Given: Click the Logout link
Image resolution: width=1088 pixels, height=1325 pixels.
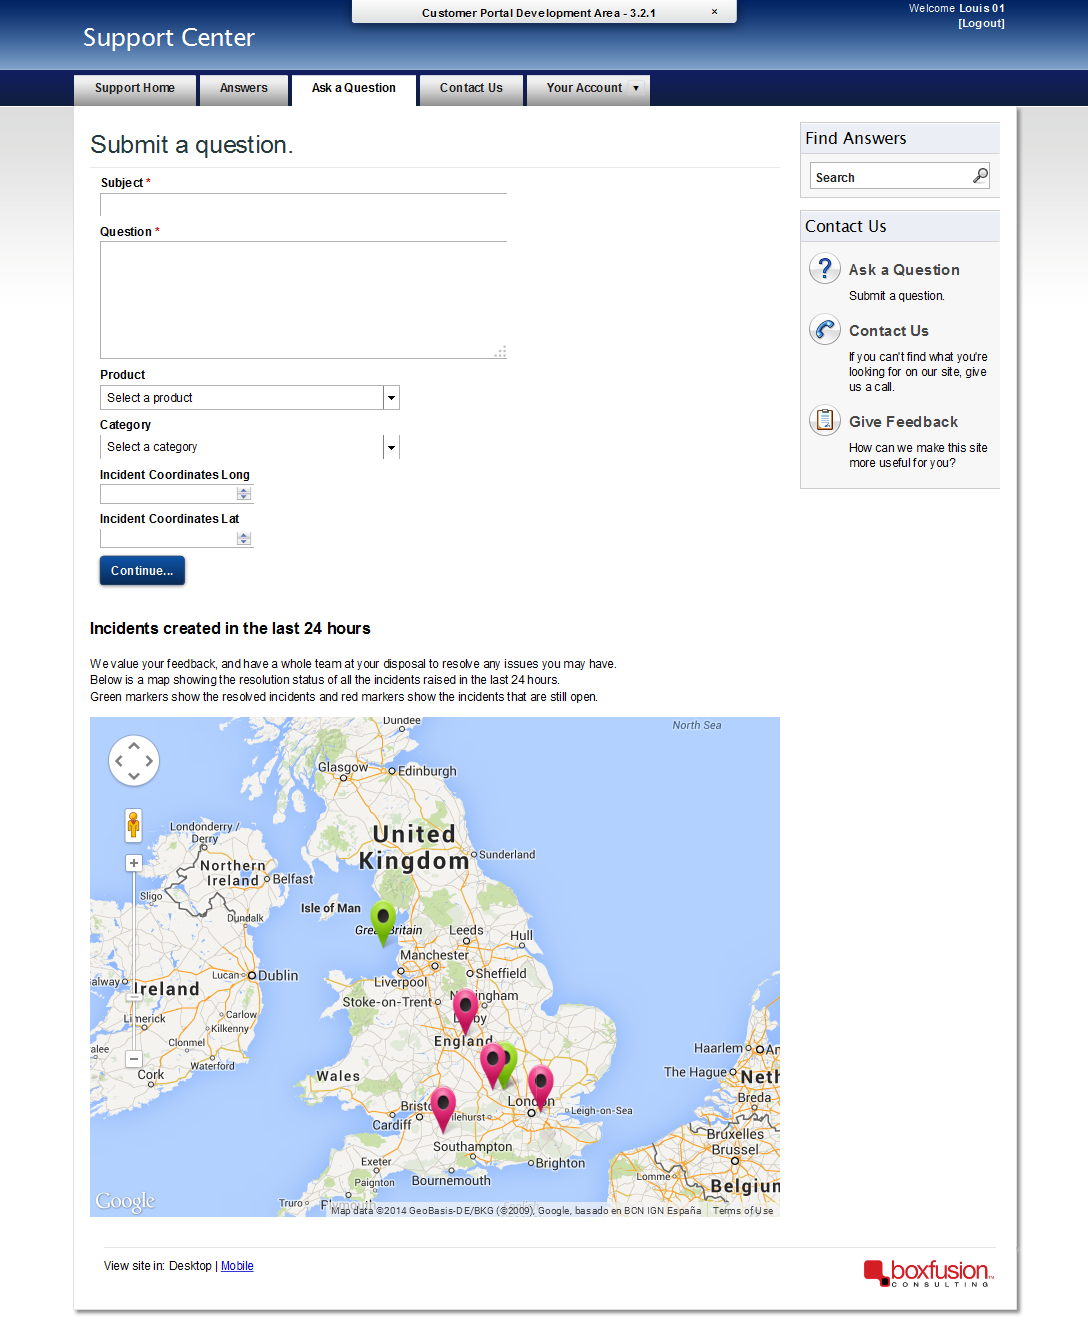Looking at the screenshot, I should point(981,23).
